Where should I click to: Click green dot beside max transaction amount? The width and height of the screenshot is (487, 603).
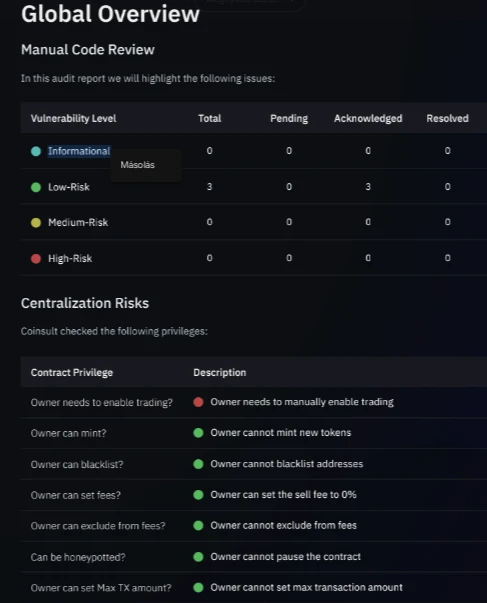pyautogui.click(x=198, y=587)
